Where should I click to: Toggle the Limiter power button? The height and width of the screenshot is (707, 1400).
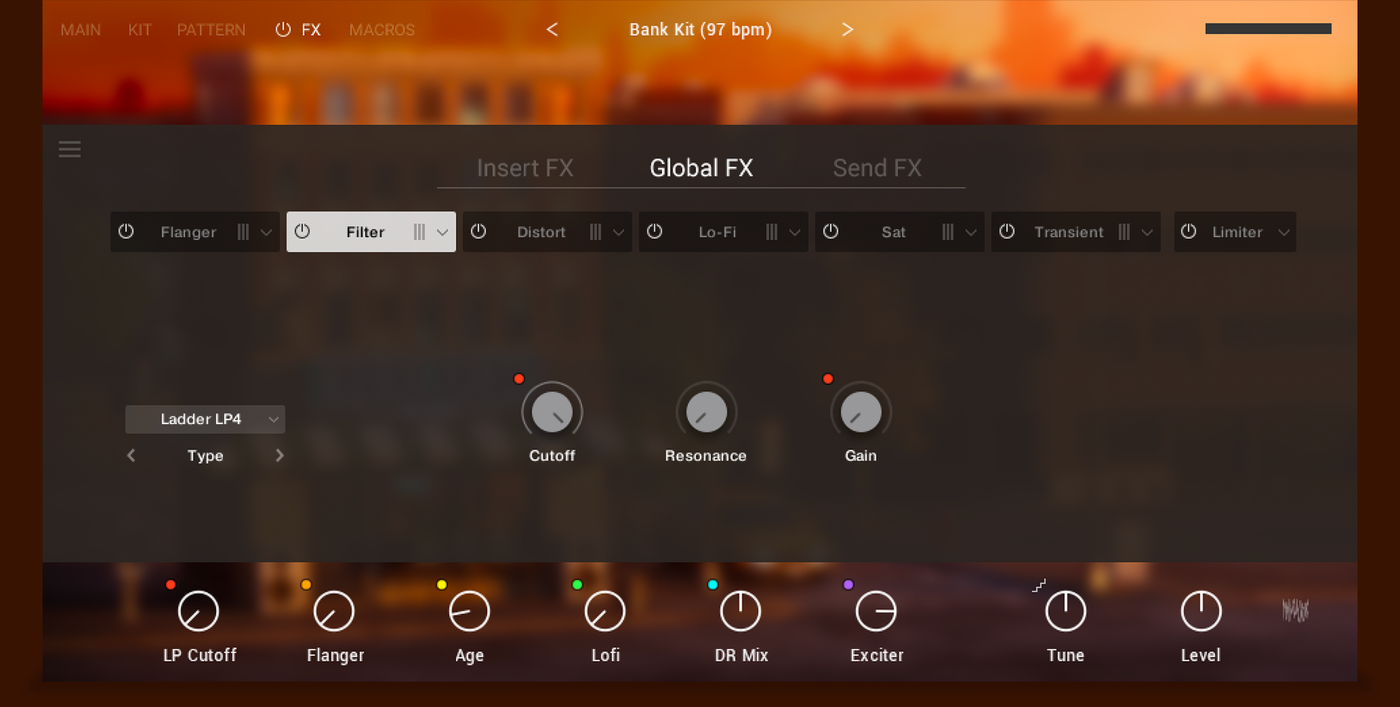1188,231
